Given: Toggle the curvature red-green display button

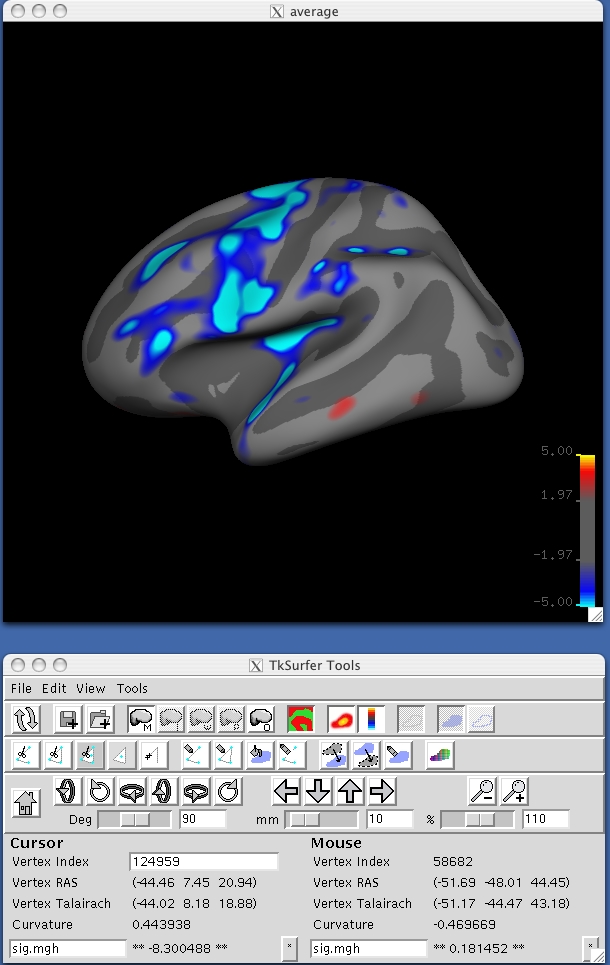Looking at the screenshot, I should 300,719.
